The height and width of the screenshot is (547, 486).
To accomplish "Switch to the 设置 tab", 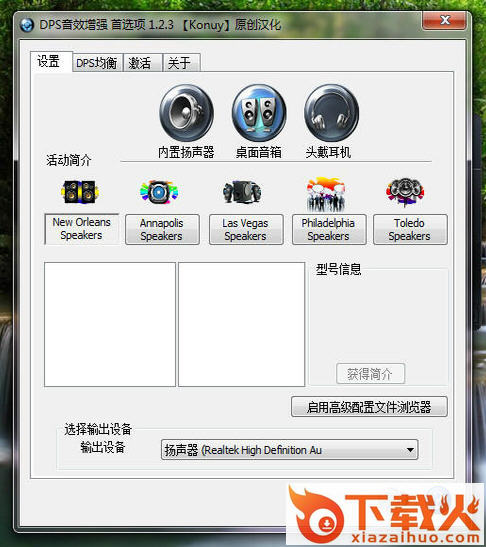I will [x=51, y=62].
